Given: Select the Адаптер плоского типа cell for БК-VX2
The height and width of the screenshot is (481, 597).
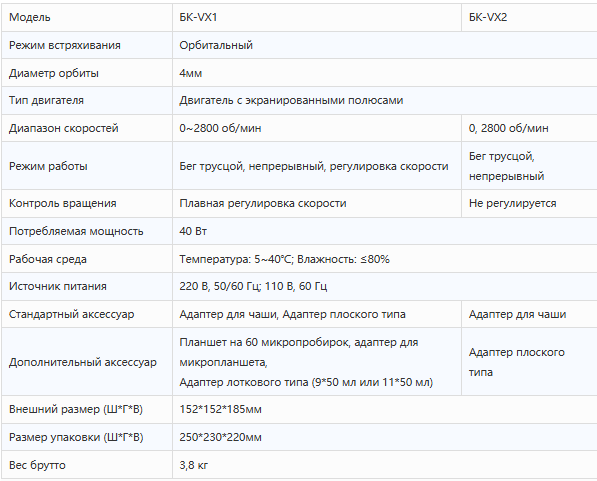Looking at the screenshot, I should point(529,361).
